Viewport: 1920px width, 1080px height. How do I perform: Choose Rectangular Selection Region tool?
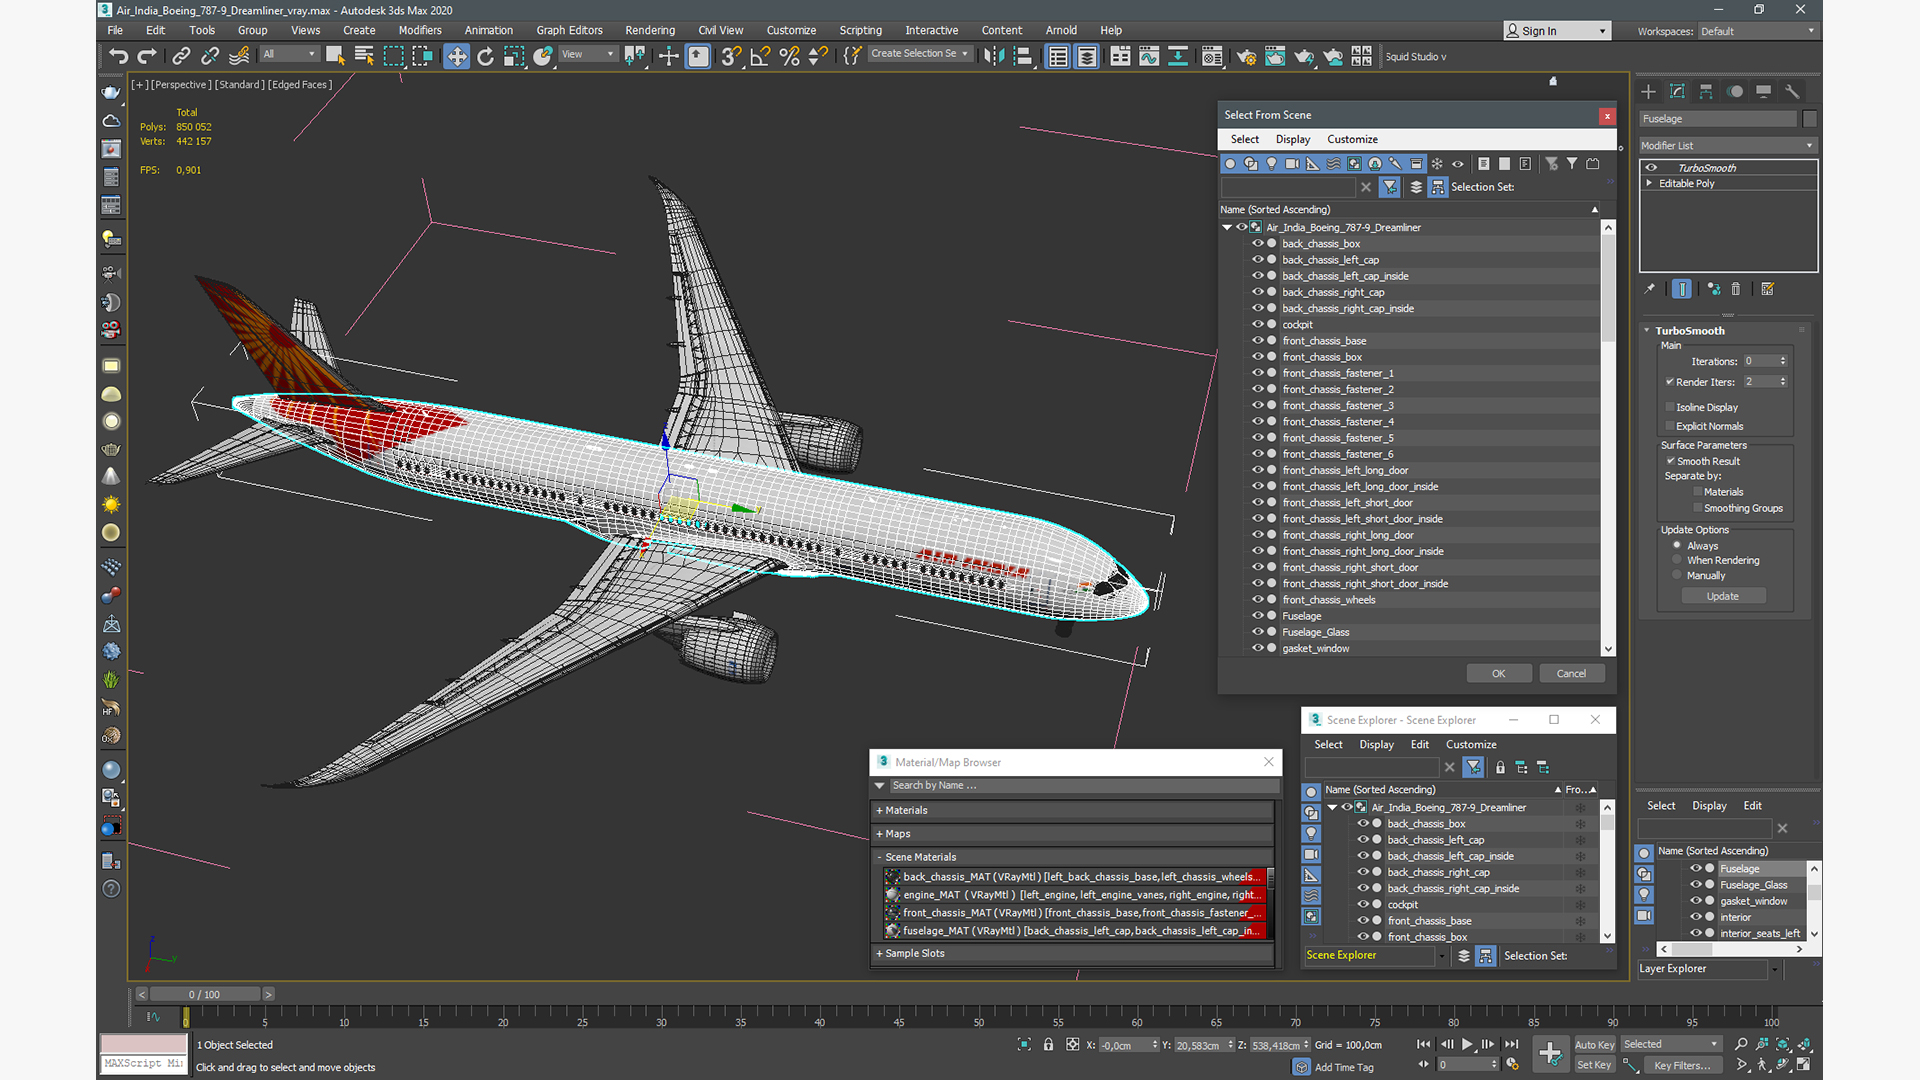394,56
